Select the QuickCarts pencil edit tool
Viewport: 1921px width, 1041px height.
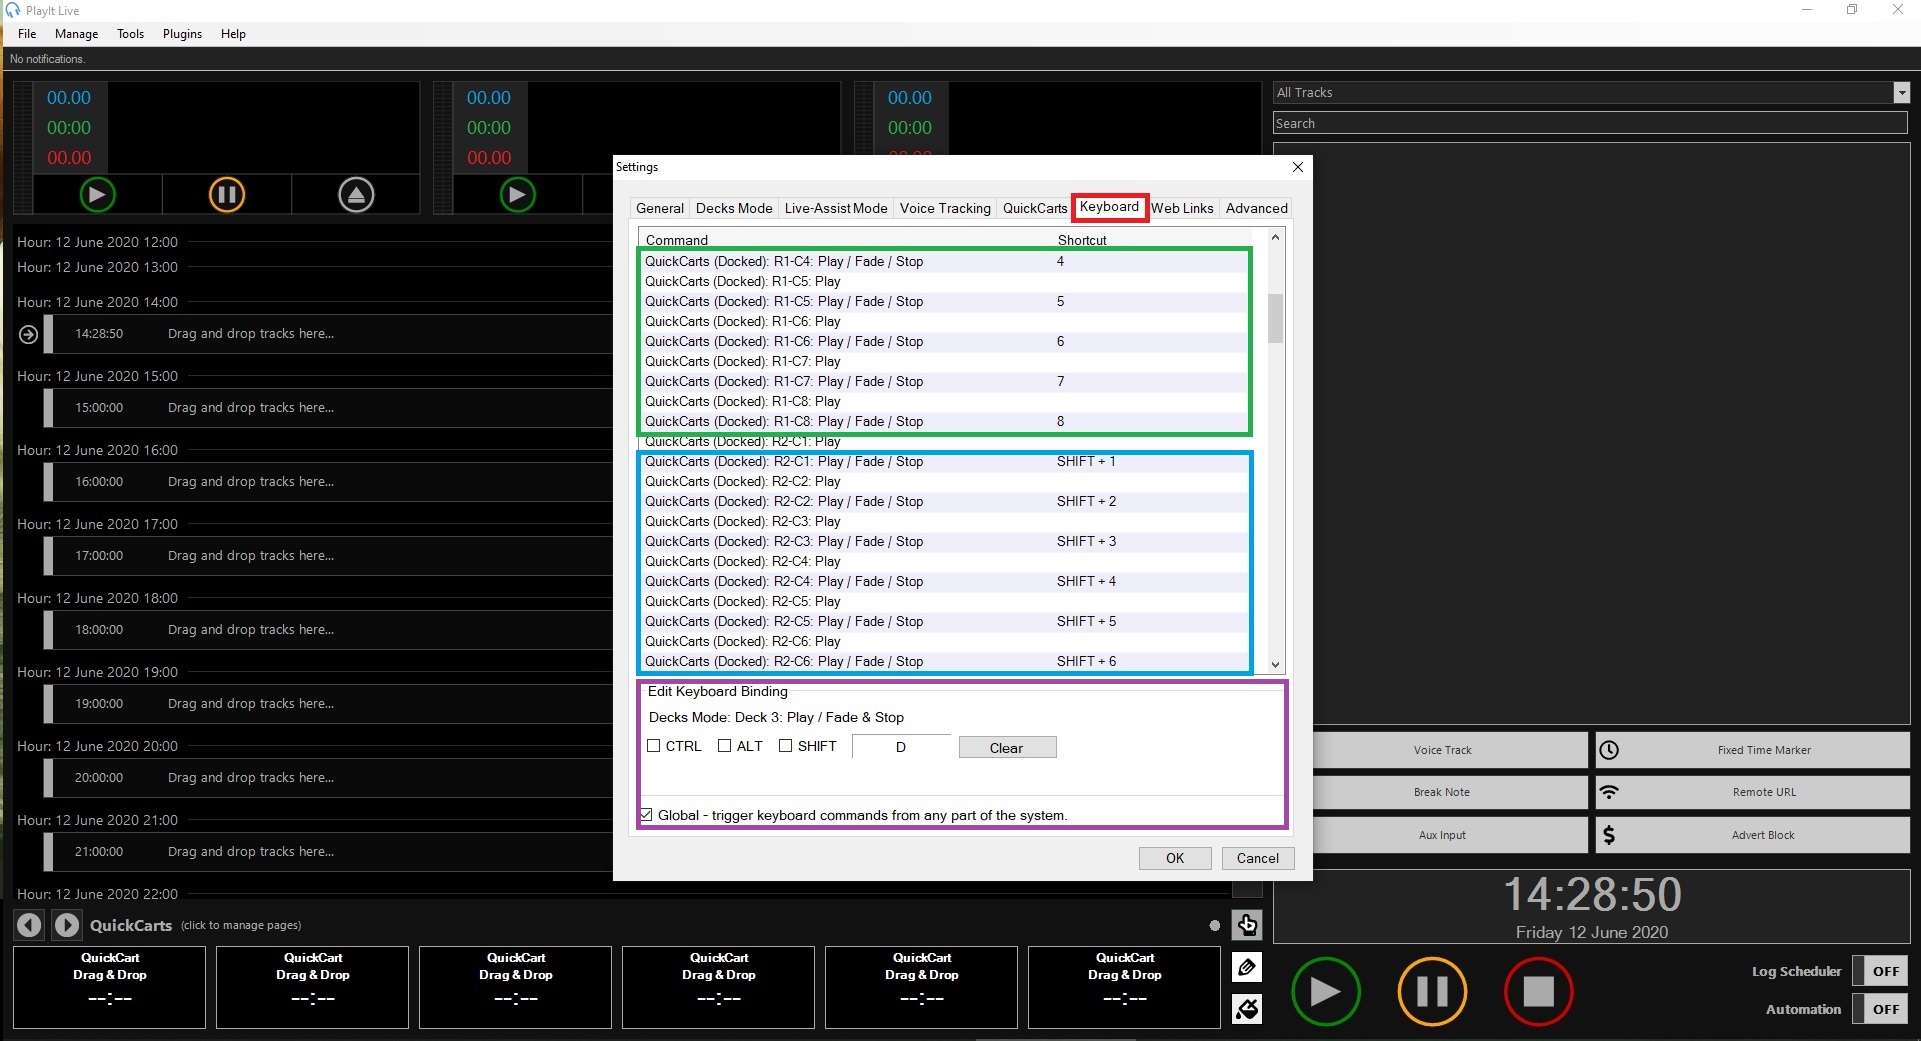pyautogui.click(x=1247, y=967)
